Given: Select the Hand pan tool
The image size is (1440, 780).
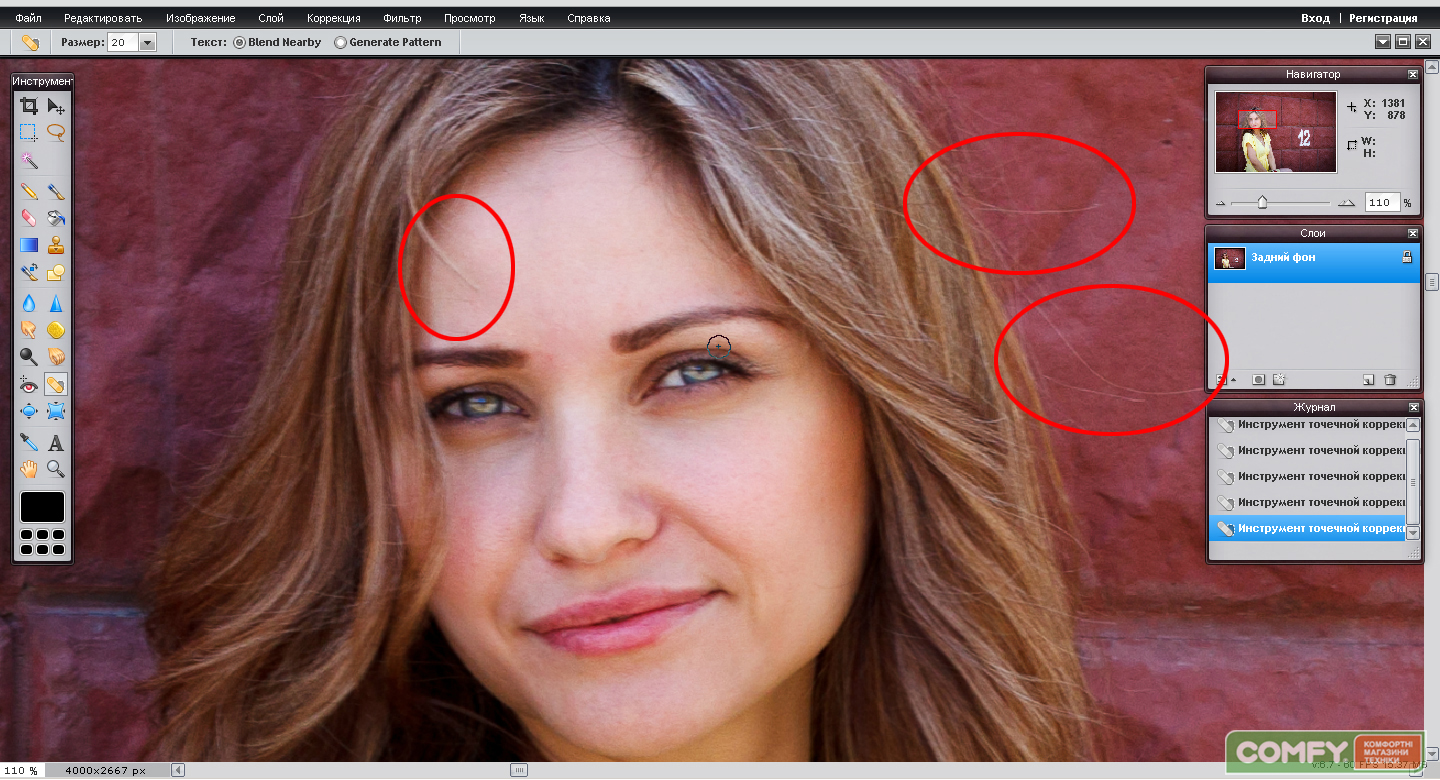Looking at the screenshot, I should (x=29, y=469).
